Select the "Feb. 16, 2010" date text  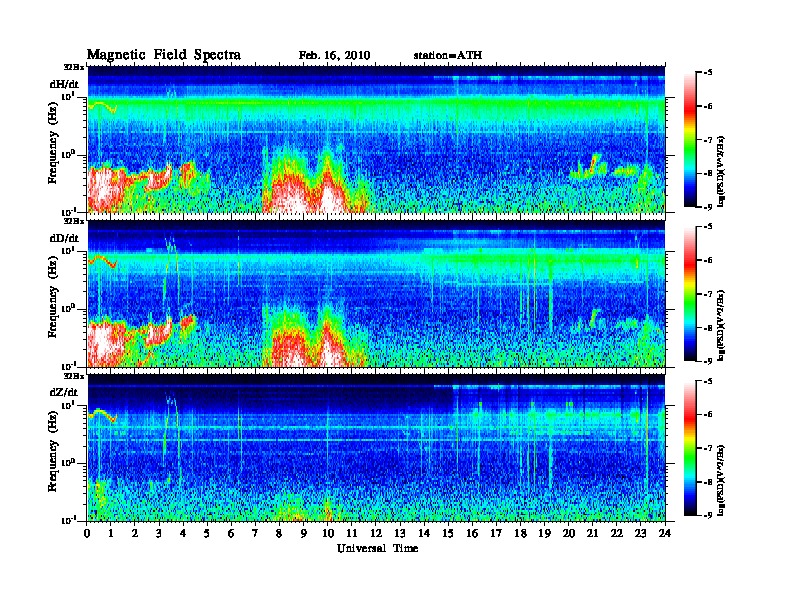[334, 56]
